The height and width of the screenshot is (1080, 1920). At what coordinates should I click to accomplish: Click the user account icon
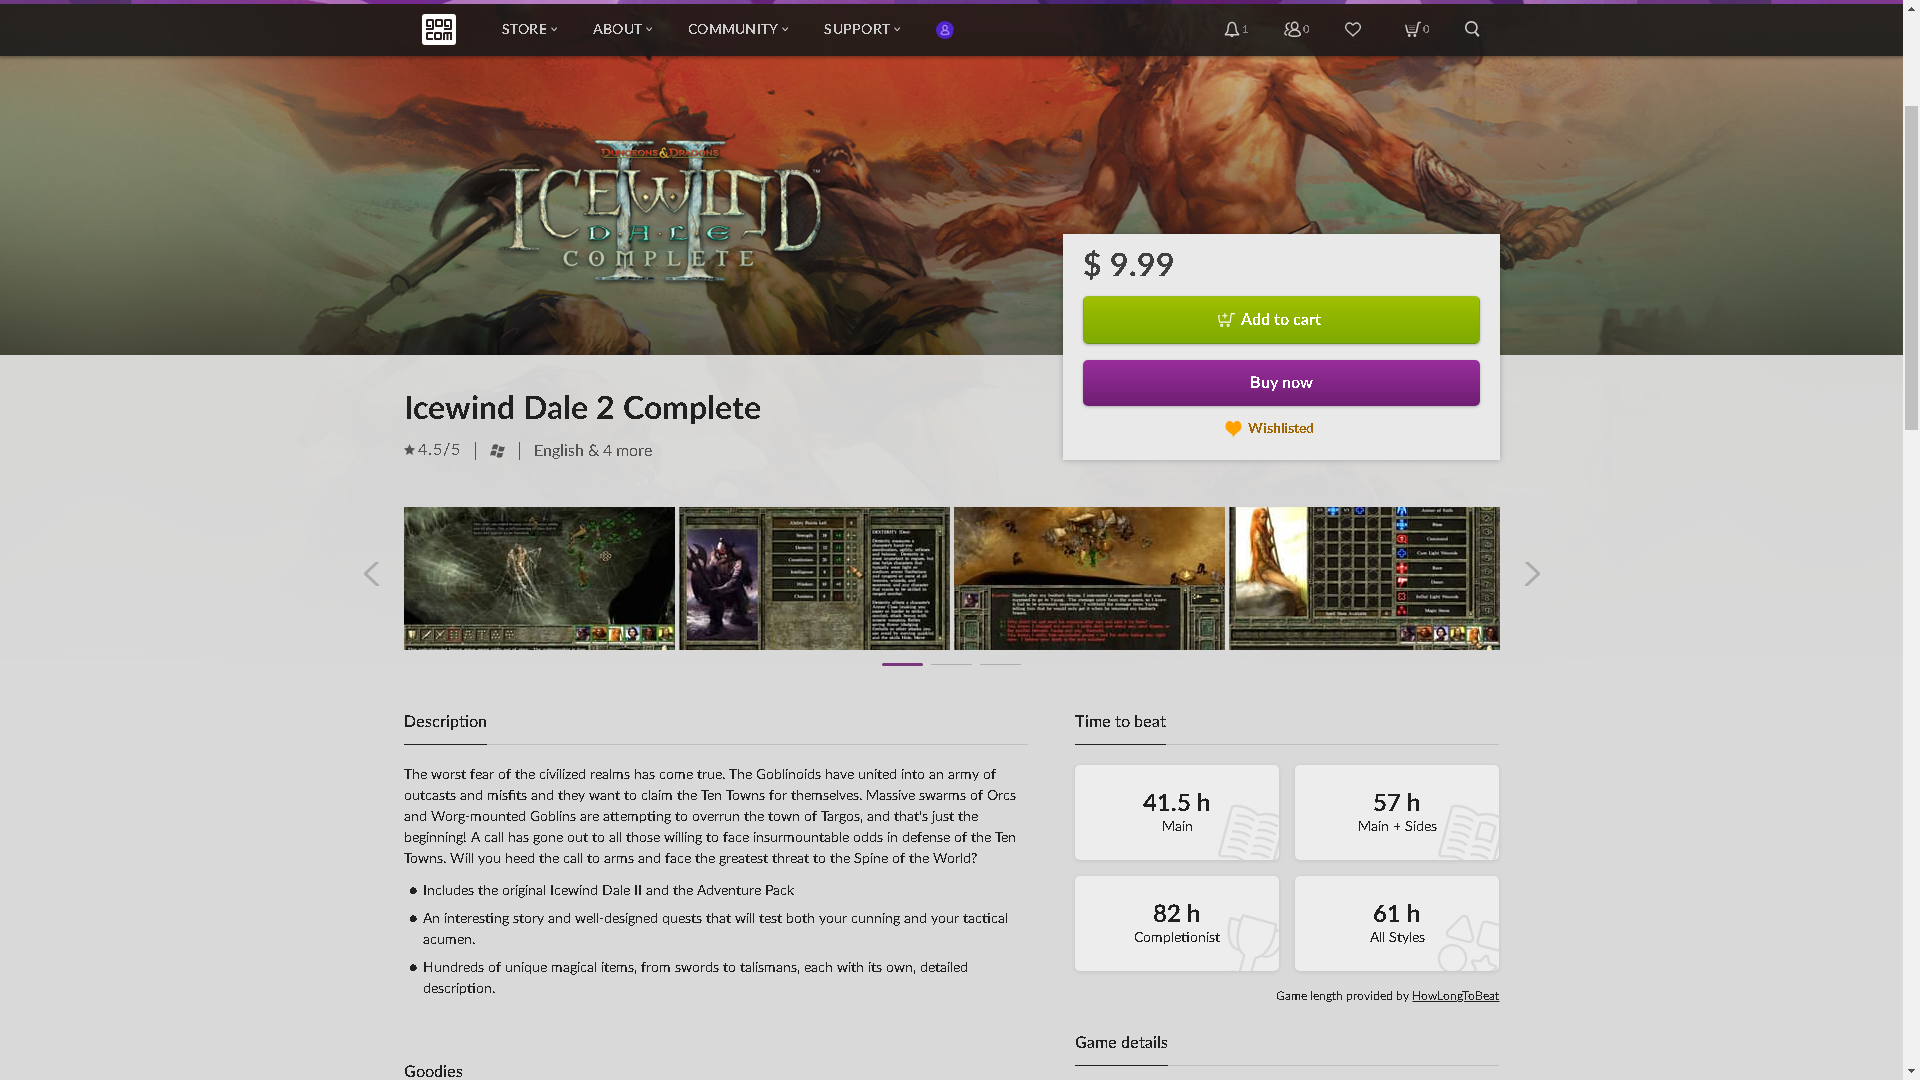(944, 29)
